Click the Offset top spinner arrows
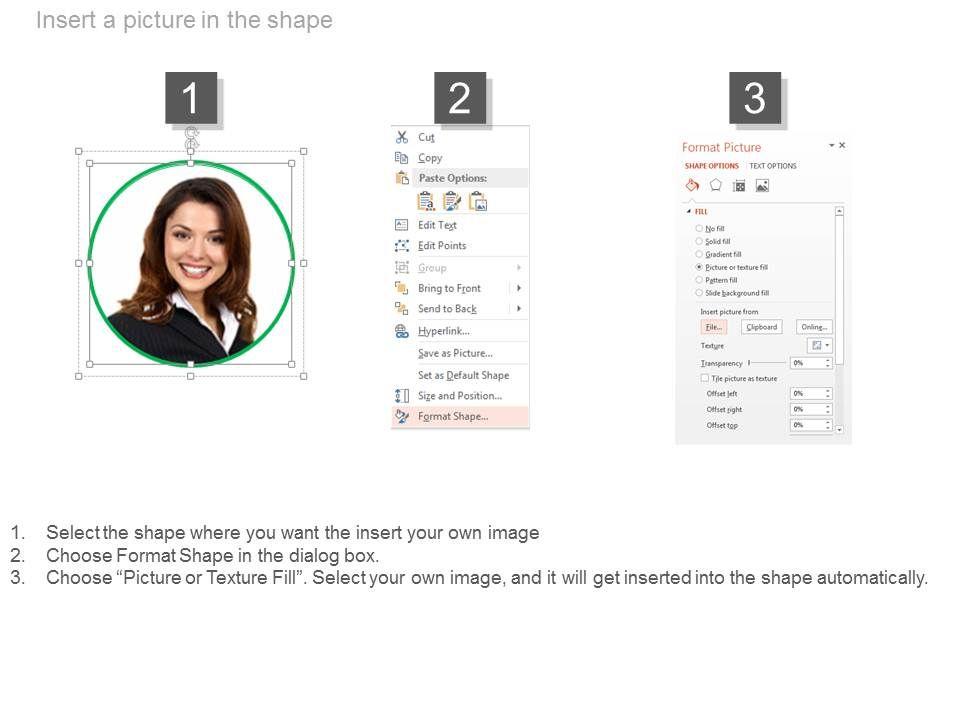 click(x=828, y=425)
